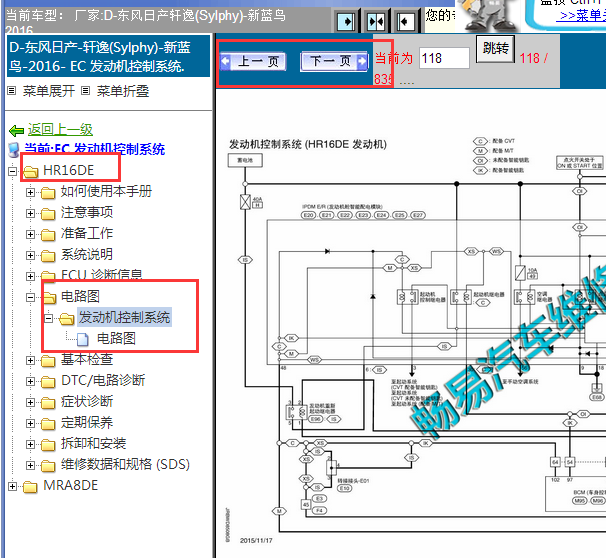Viewport: 606px width, 558px height.
Task: Click the mechanic mascot image at top
Action: 488,15
